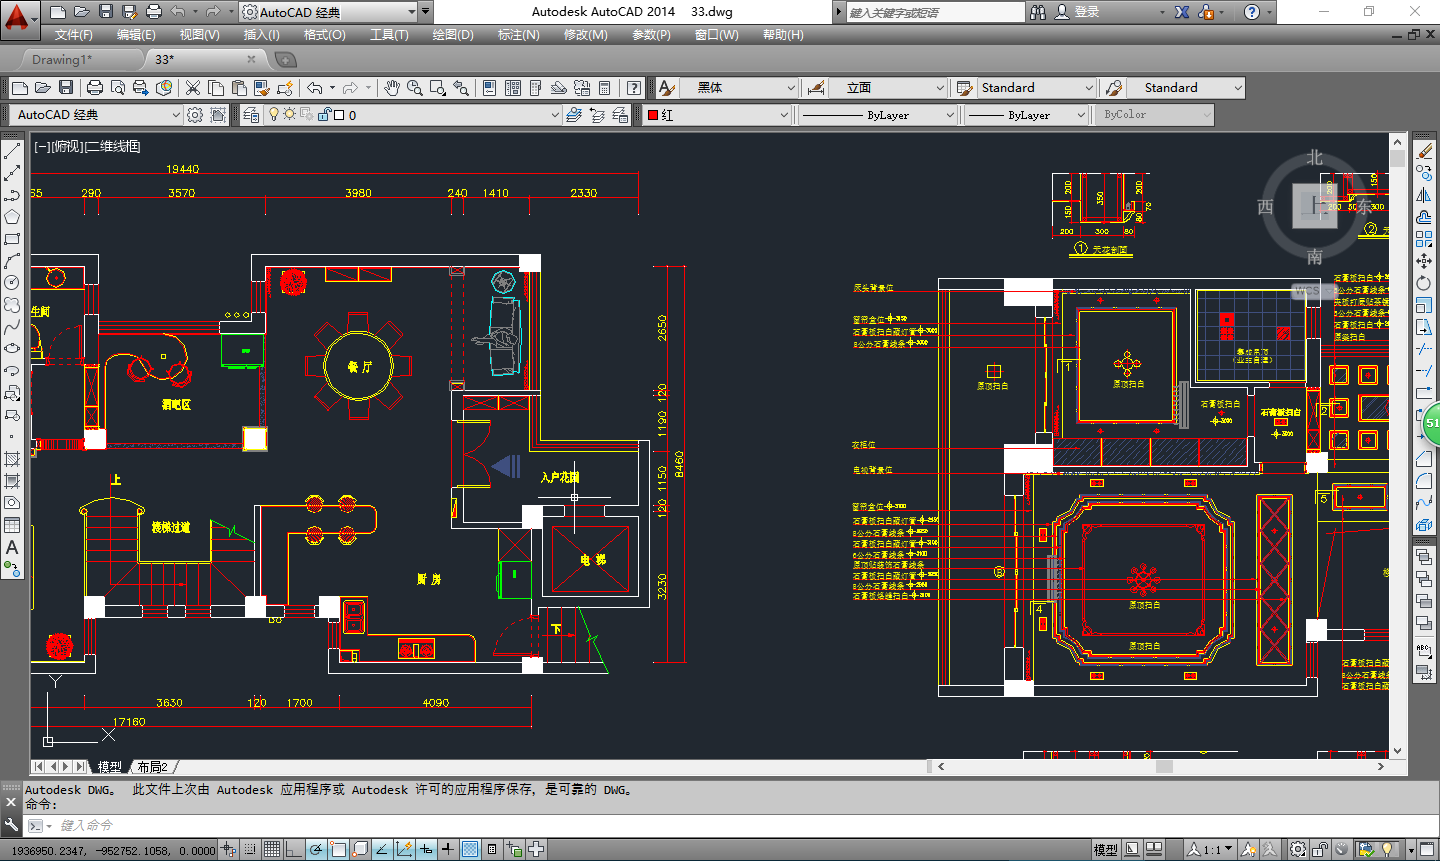Switch to the Drawing1* tab
Screen dimensions: 1440x861
coord(62,59)
